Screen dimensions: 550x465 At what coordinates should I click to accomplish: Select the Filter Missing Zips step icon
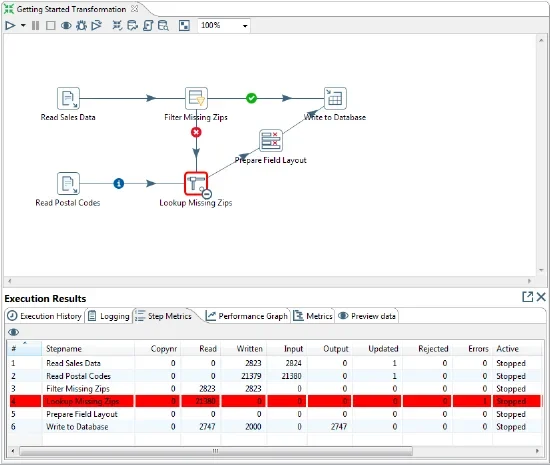[x=196, y=98]
